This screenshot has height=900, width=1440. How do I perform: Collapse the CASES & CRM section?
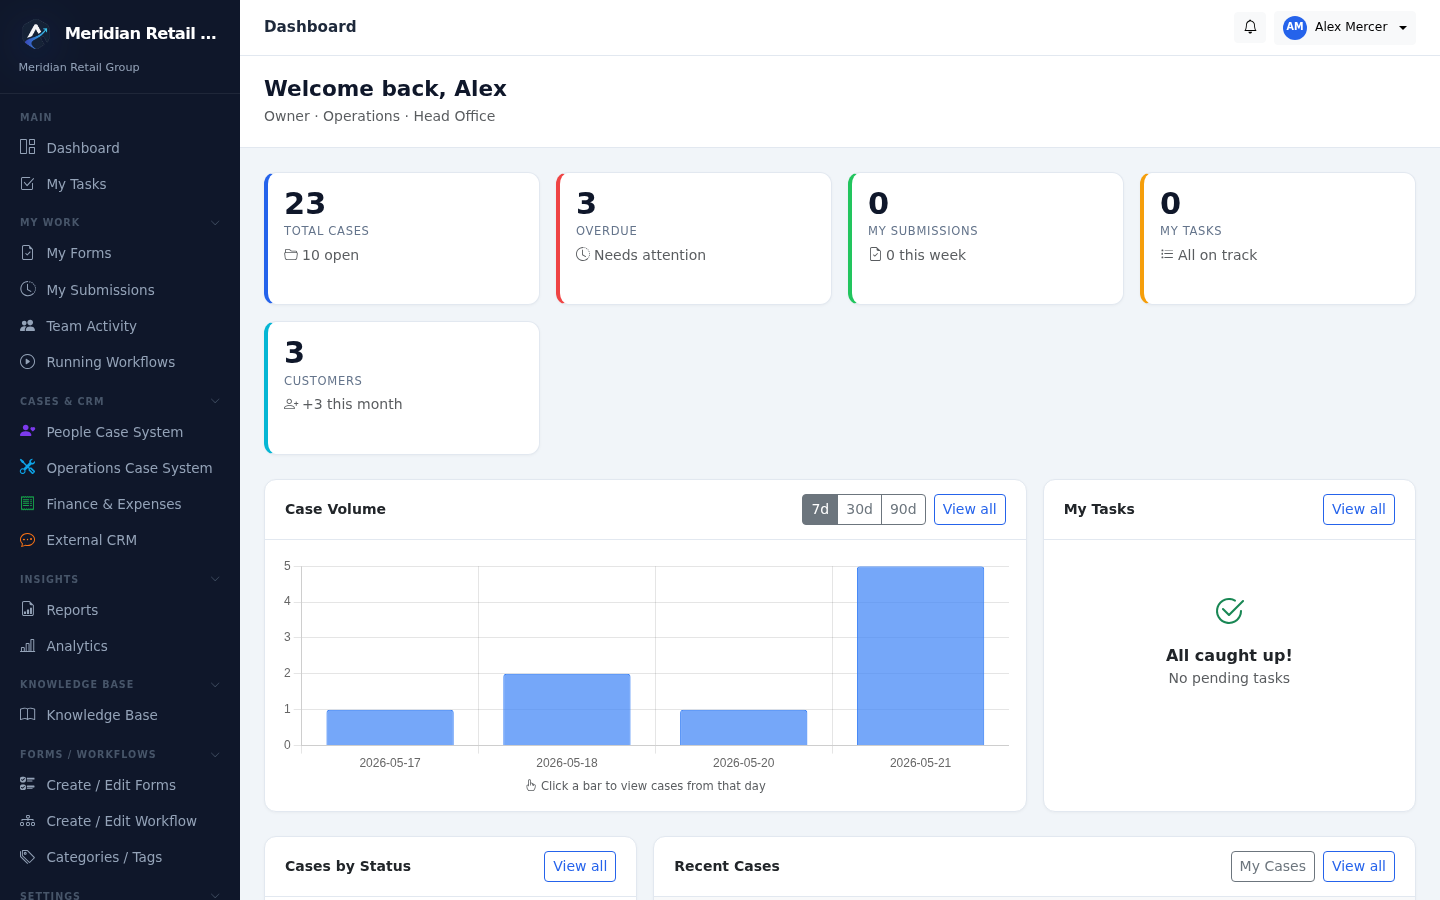(x=215, y=401)
